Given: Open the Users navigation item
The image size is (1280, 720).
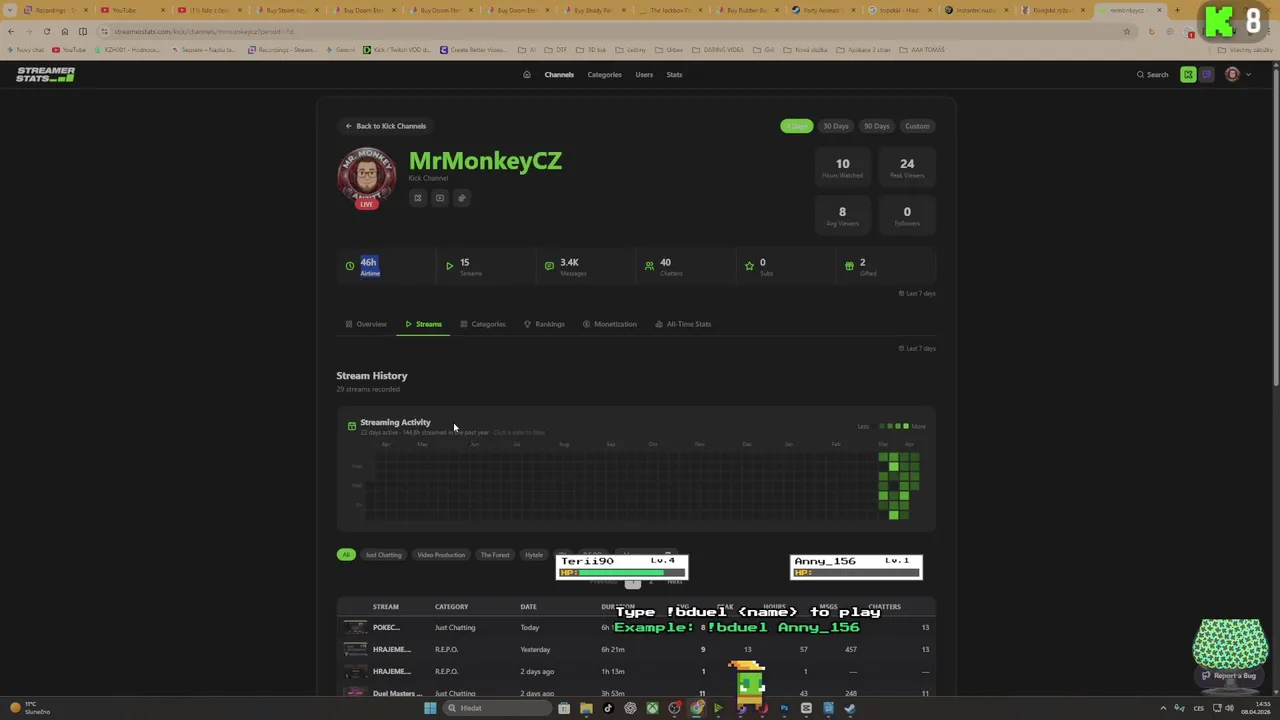Looking at the screenshot, I should click(644, 74).
